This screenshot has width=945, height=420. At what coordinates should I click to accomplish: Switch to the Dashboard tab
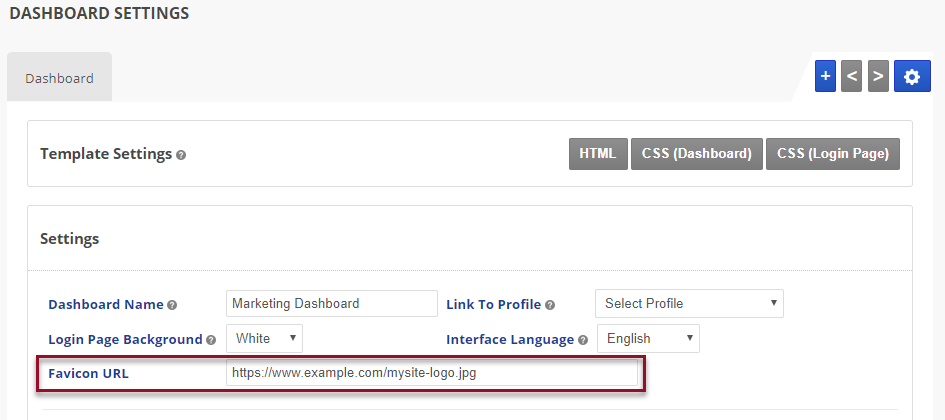tap(59, 78)
